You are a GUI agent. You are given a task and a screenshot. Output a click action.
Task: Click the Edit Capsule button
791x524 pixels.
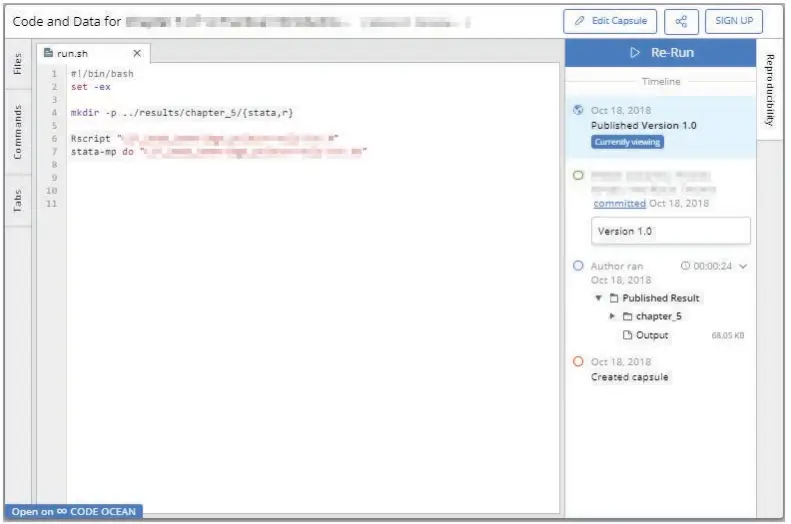click(610, 21)
